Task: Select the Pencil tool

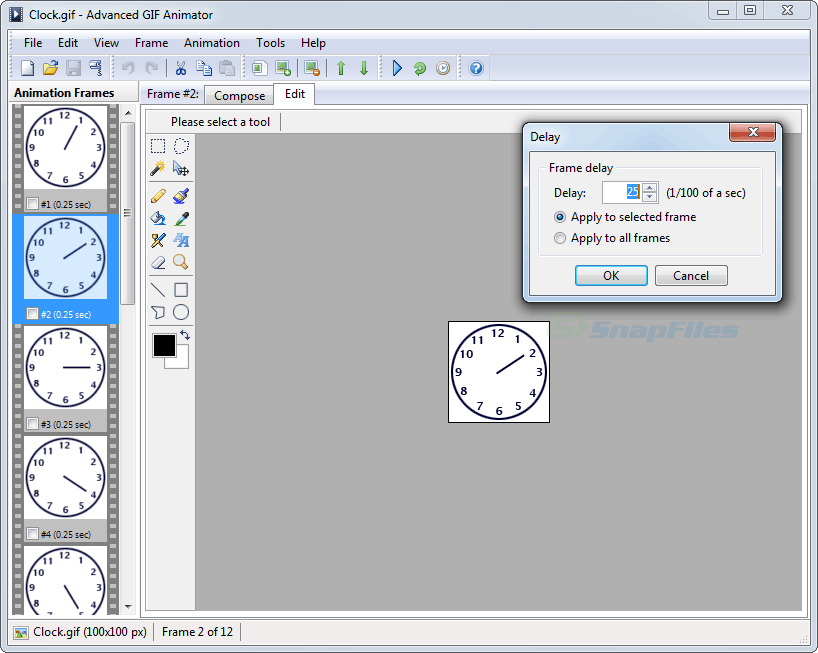Action: (158, 196)
